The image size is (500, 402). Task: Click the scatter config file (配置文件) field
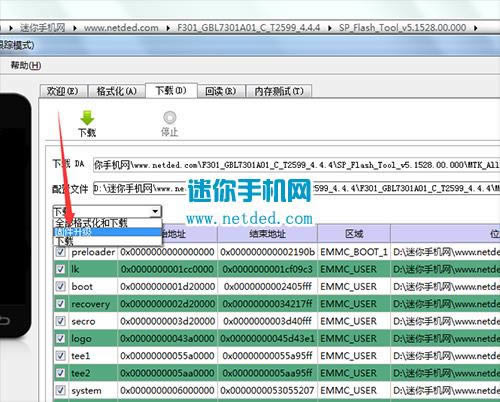(296, 189)
